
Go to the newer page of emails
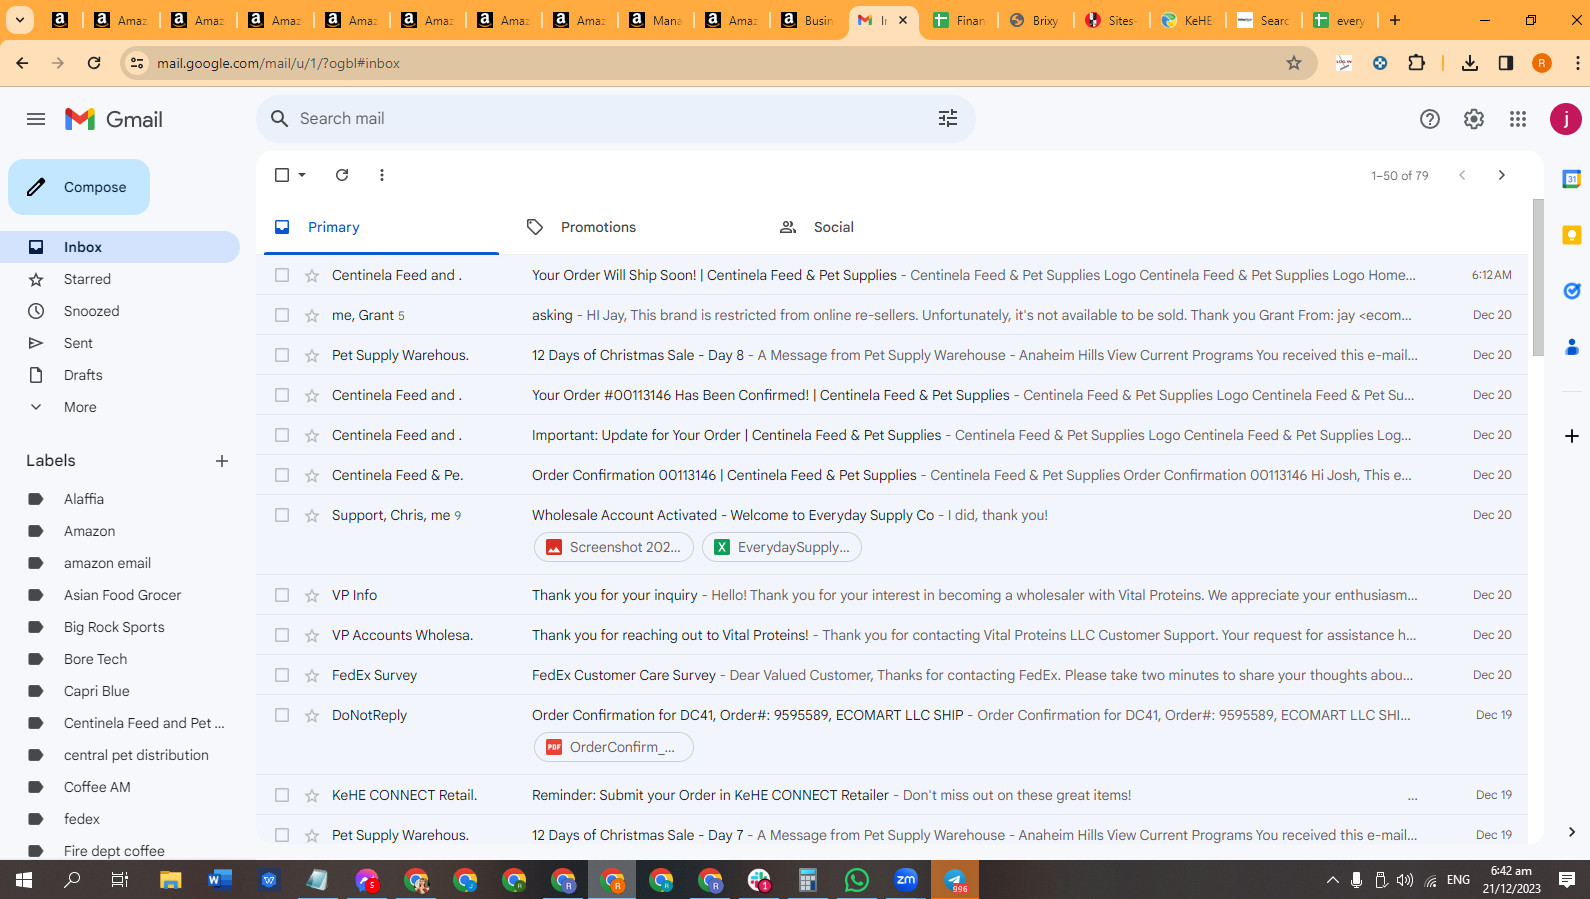coord(1462,175)
